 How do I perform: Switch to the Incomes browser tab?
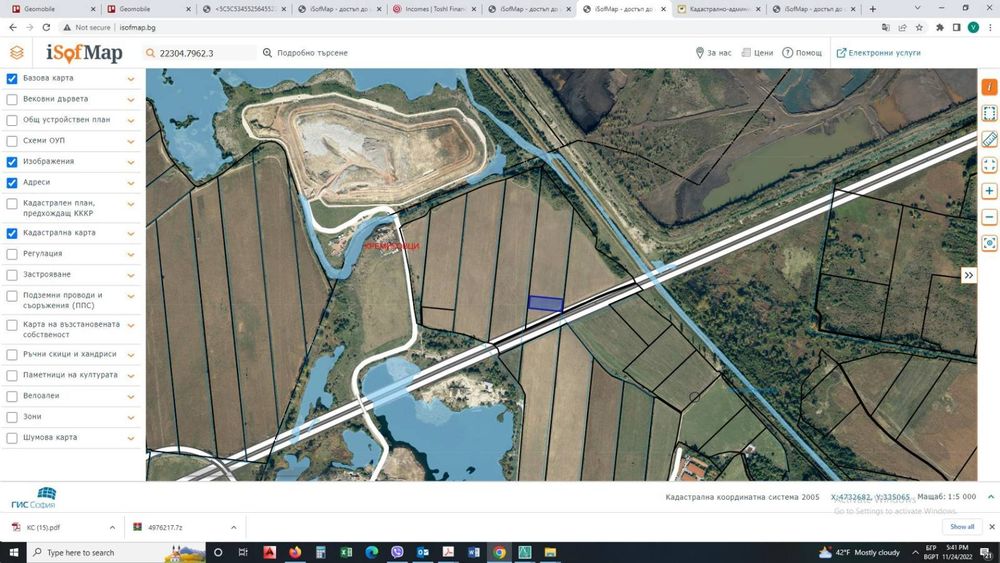coord(434,9)
